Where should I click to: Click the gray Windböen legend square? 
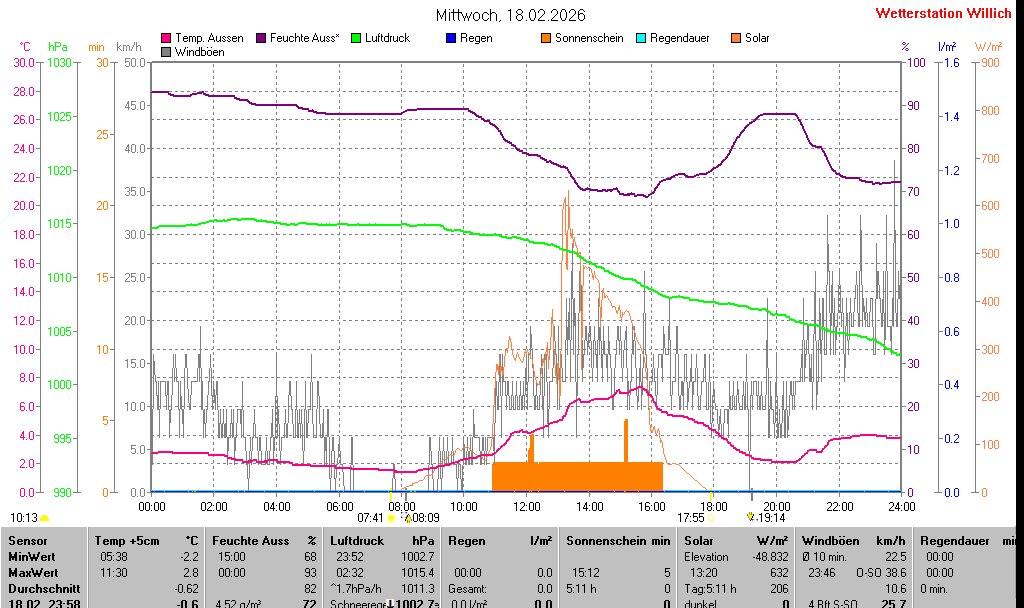(x=167, y=52)
